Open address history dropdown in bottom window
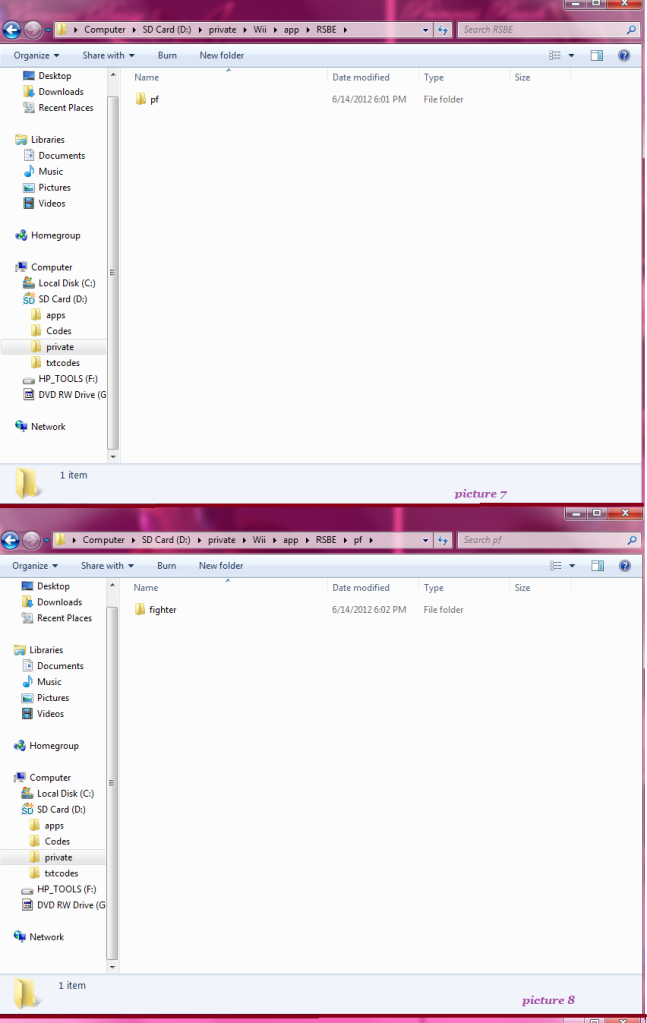This screenshot has width=647, height=1023. [x=425, y=540]
